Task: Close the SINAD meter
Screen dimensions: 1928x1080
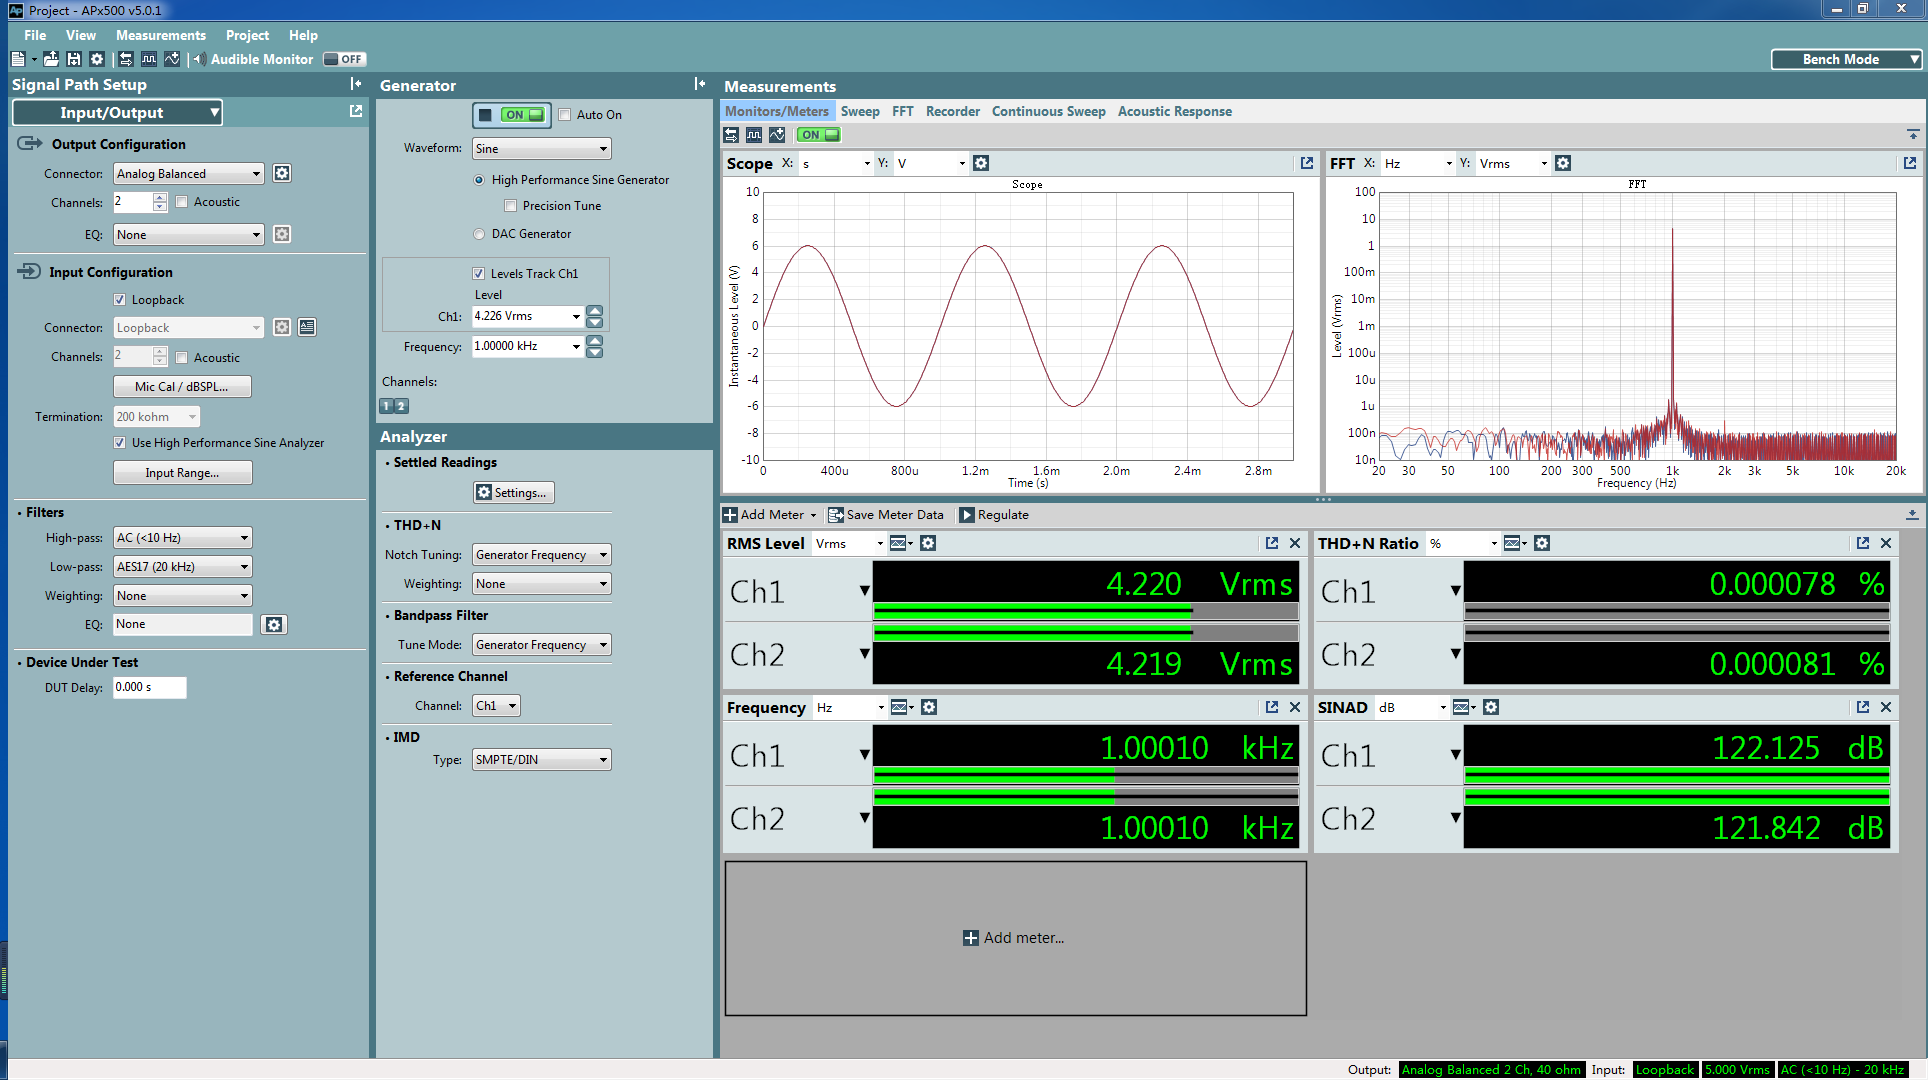Action: [1886, 707]
